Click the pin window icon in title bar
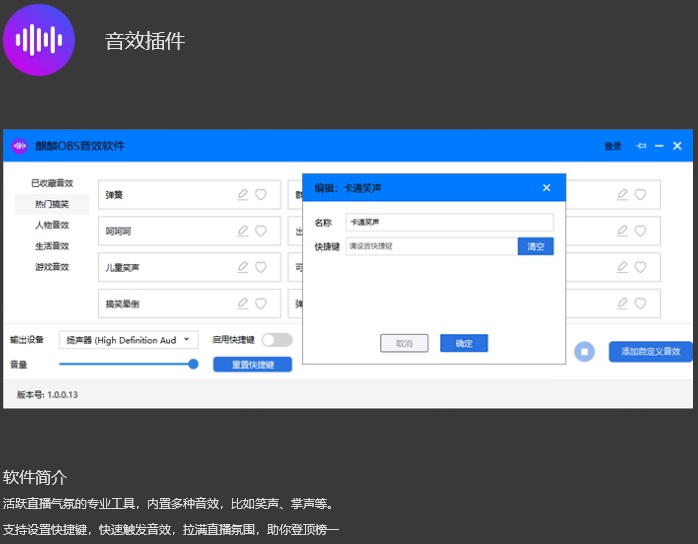The image size is (698, 544). (x=641, y=146)
